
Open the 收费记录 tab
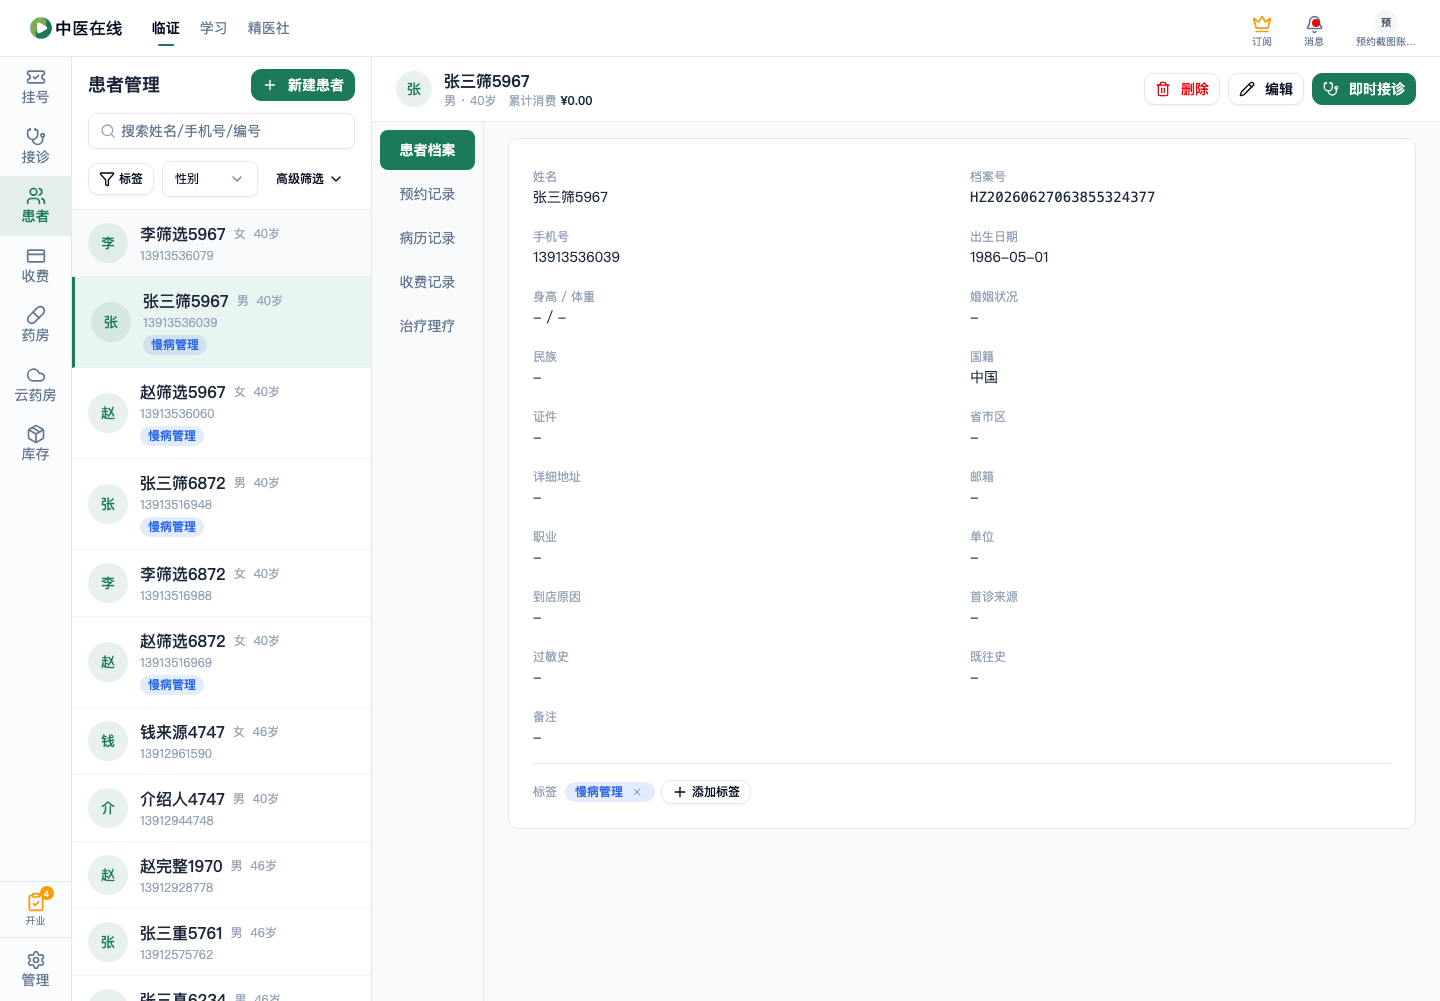pyautogui.click(x=428, y=282)
